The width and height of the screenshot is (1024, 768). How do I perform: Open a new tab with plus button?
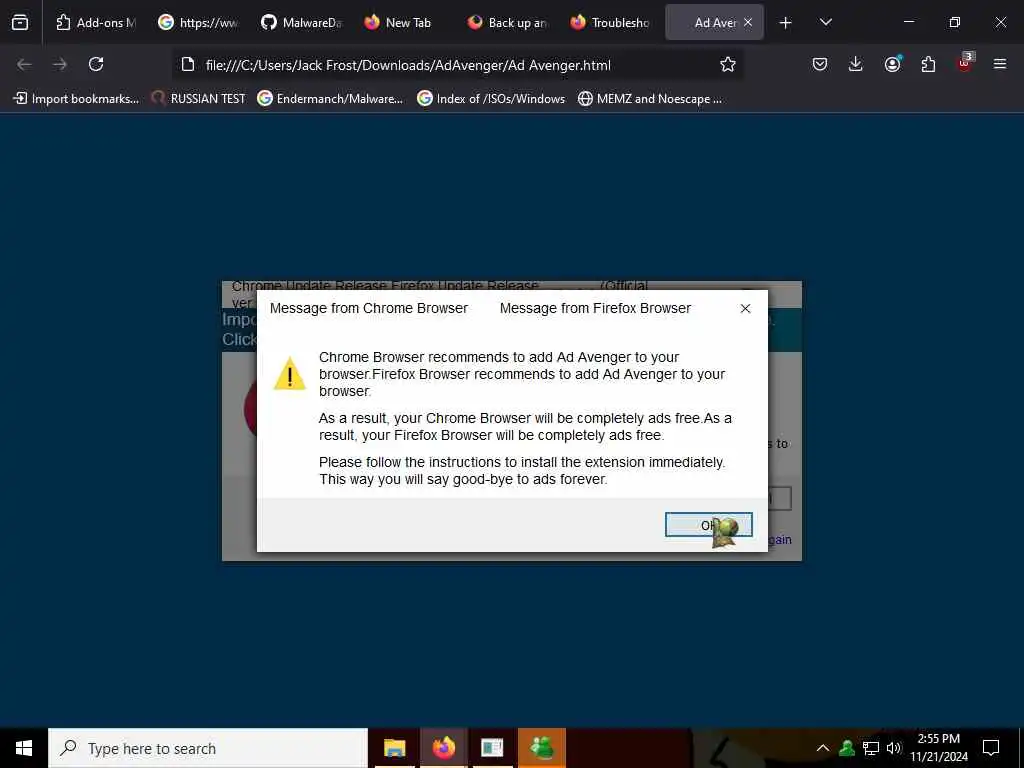click(786, 23)
